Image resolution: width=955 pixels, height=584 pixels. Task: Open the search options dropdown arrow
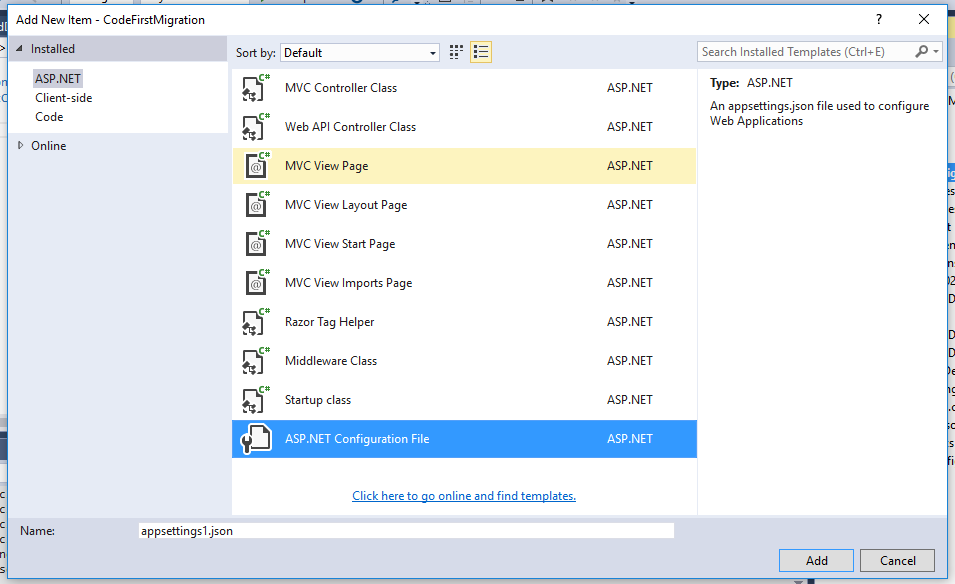(936, 52)
